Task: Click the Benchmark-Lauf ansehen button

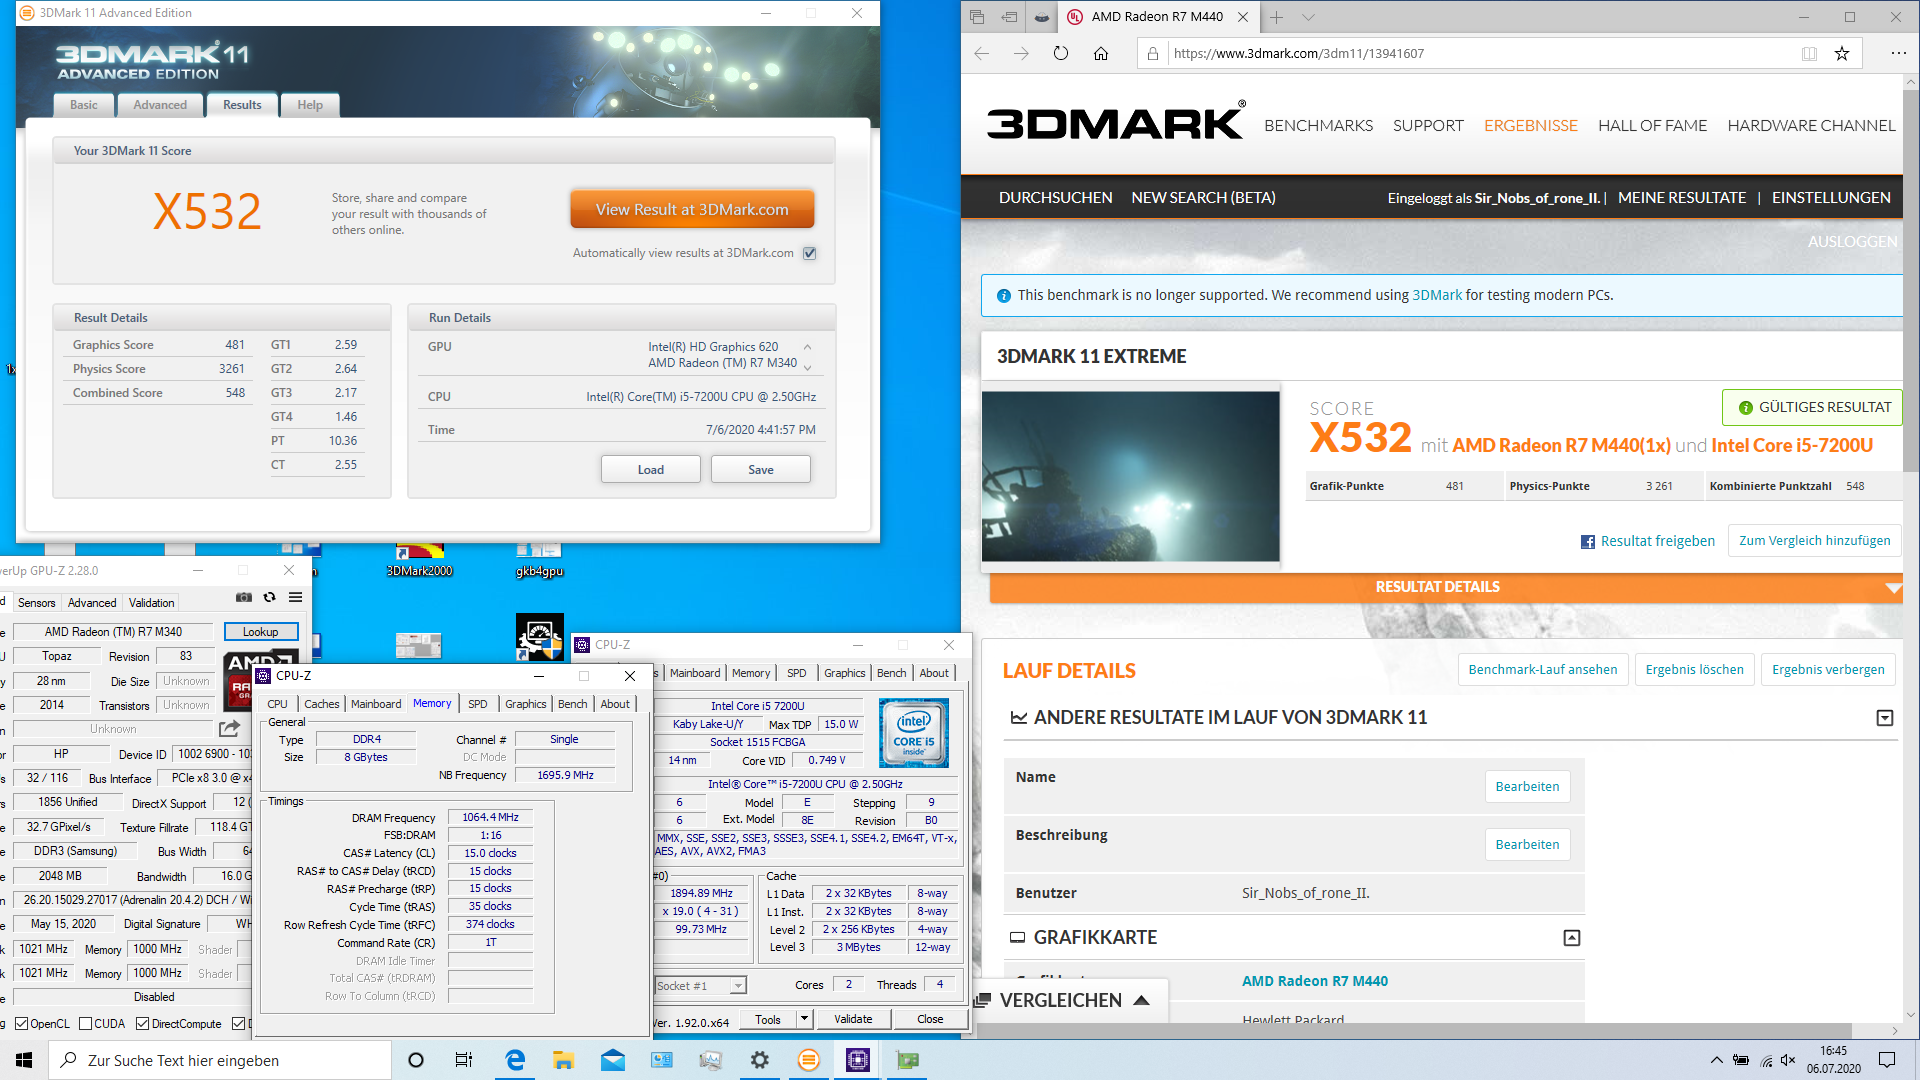Action: pos(1543,670)
